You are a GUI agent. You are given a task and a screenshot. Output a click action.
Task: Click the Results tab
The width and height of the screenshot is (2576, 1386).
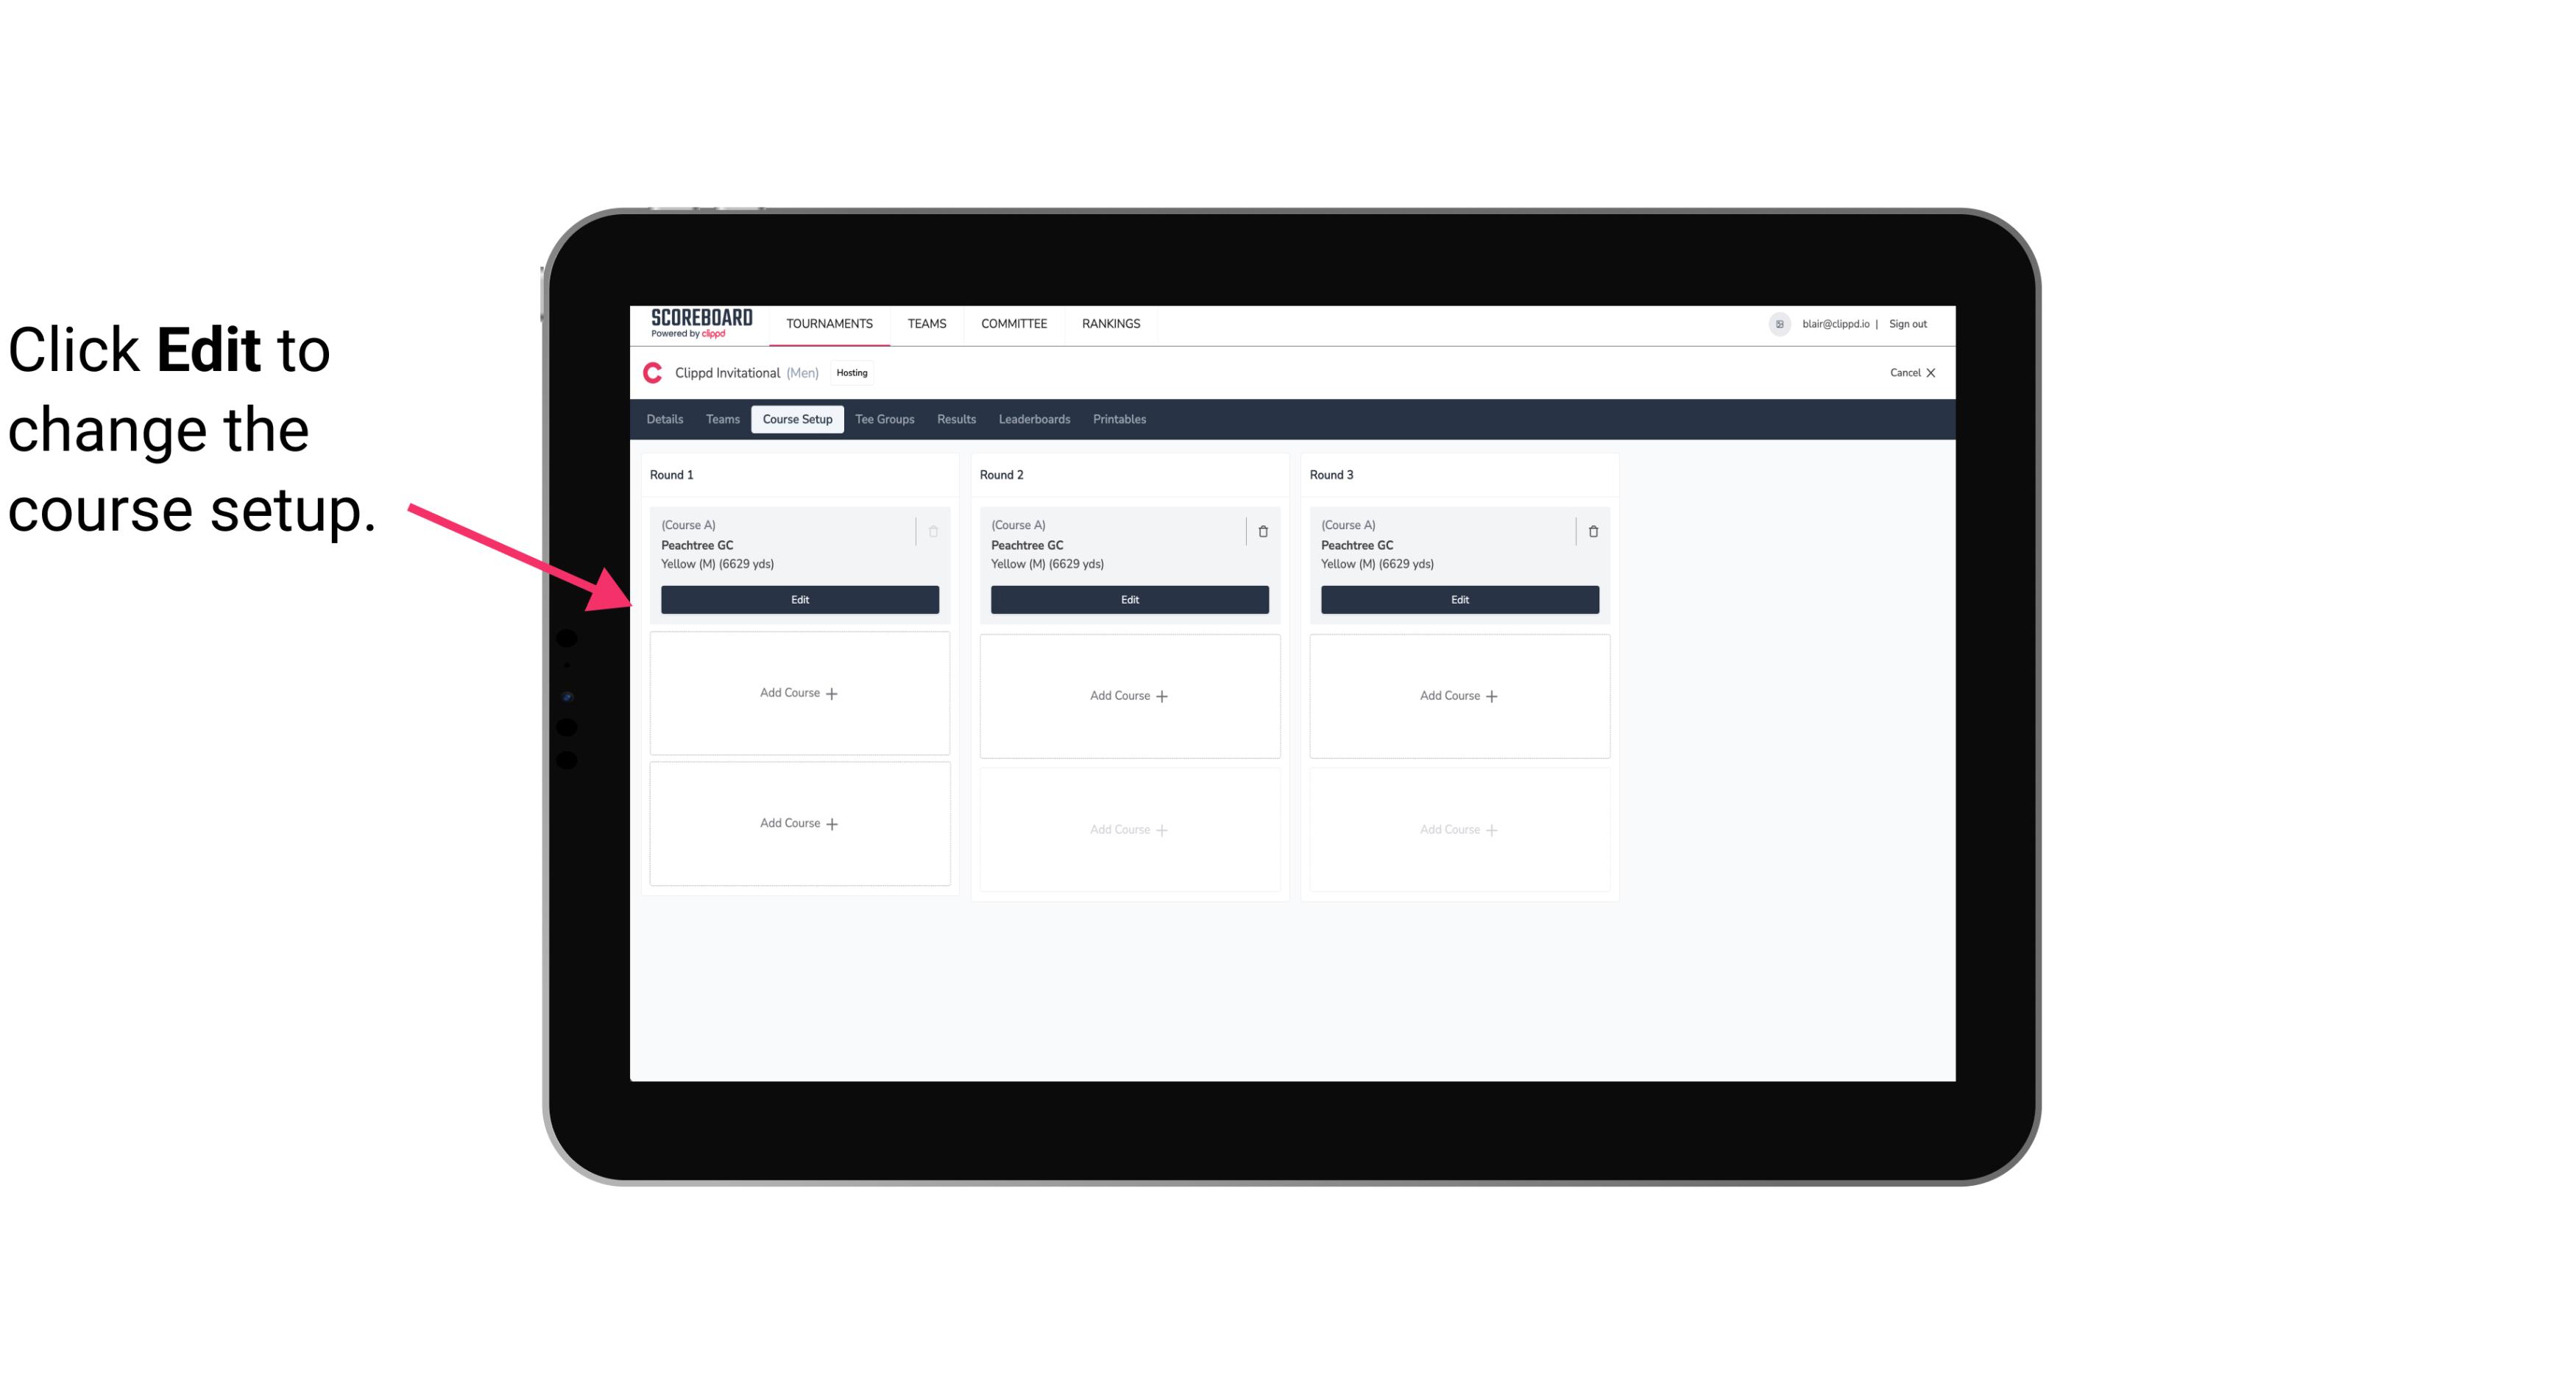pyautogui.click(x=957, y=418)
